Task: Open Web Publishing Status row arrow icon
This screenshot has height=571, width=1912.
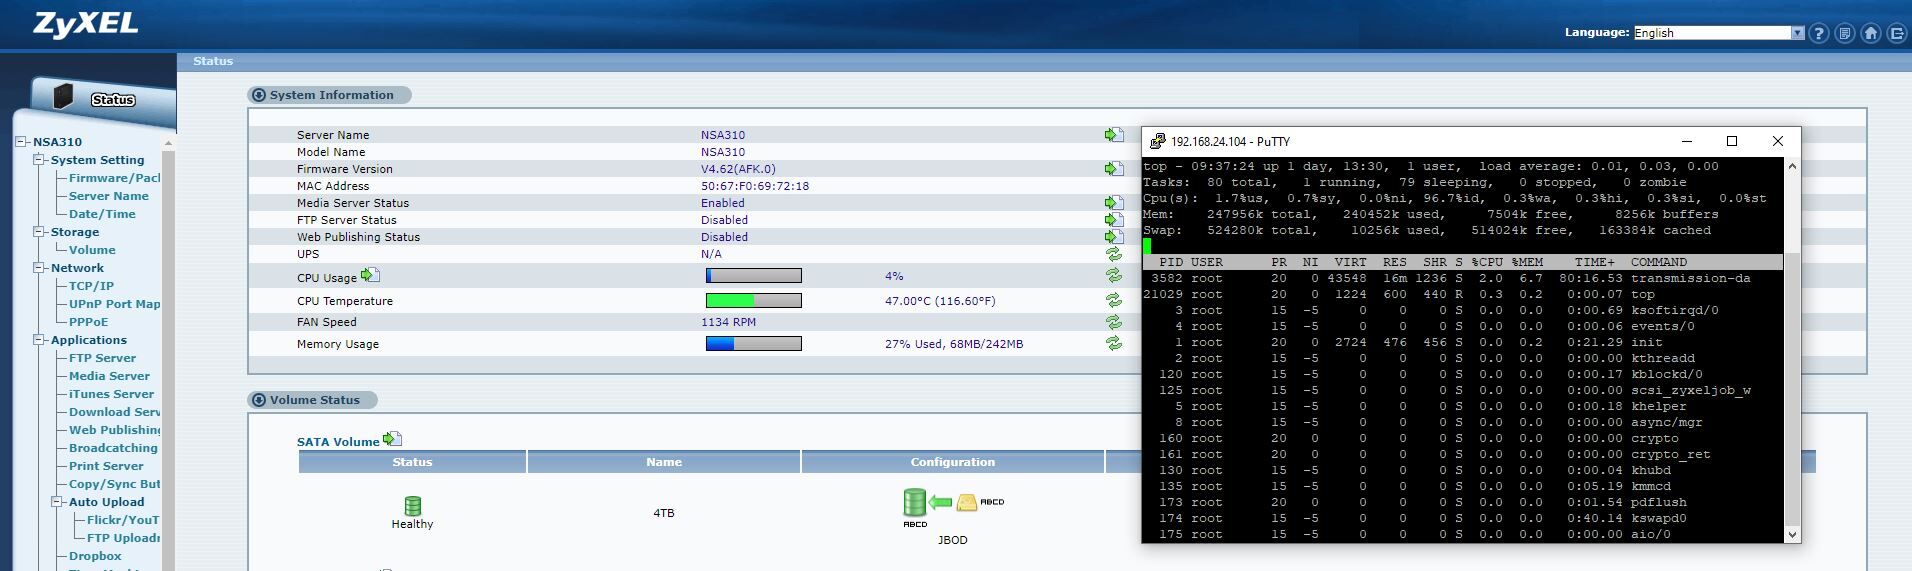Action: click(x=1114, y=236)
